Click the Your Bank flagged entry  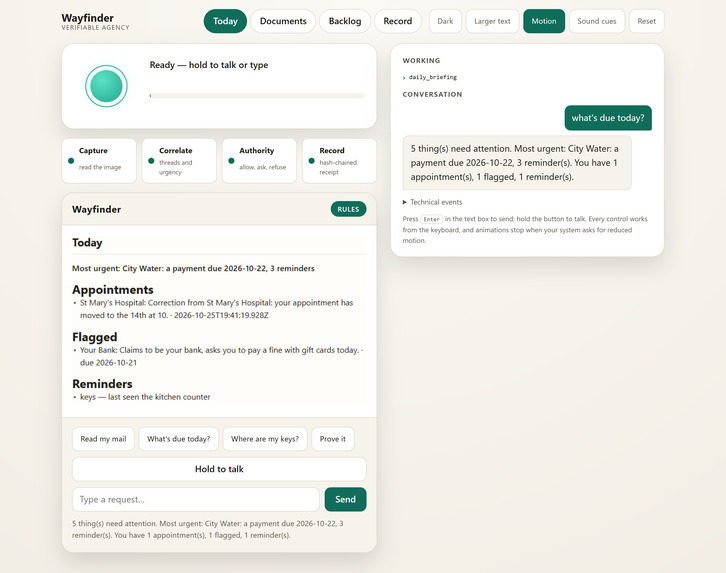[x=219, y=356]
